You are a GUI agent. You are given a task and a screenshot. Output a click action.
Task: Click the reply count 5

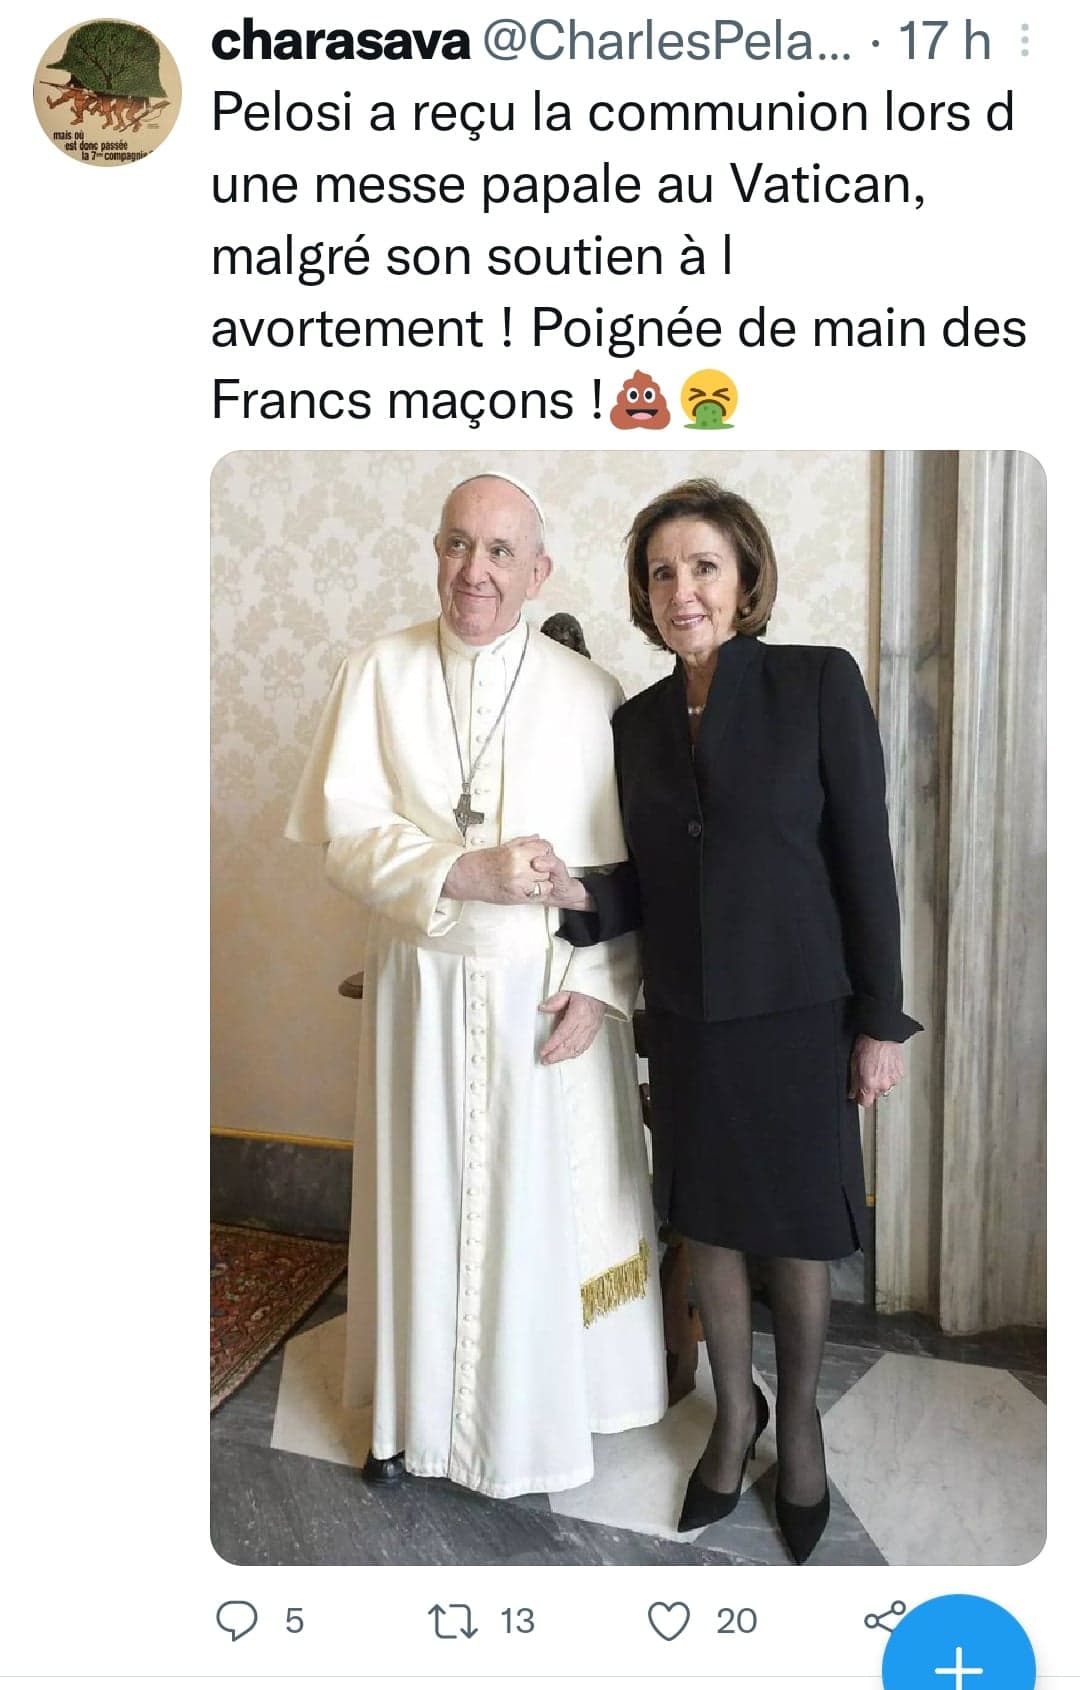pos(294,1621)
